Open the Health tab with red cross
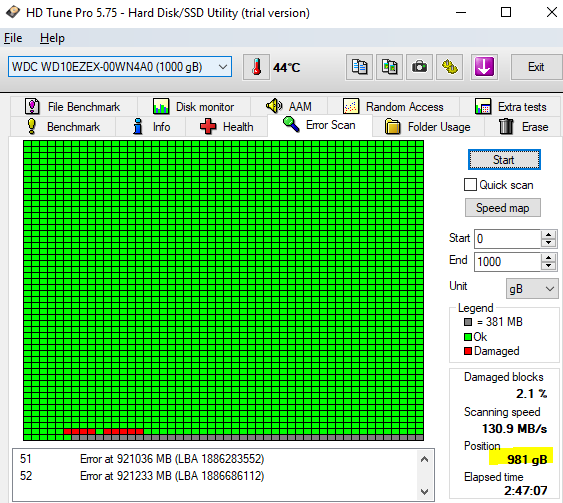 pyautogui.click(x=227, y=127)
